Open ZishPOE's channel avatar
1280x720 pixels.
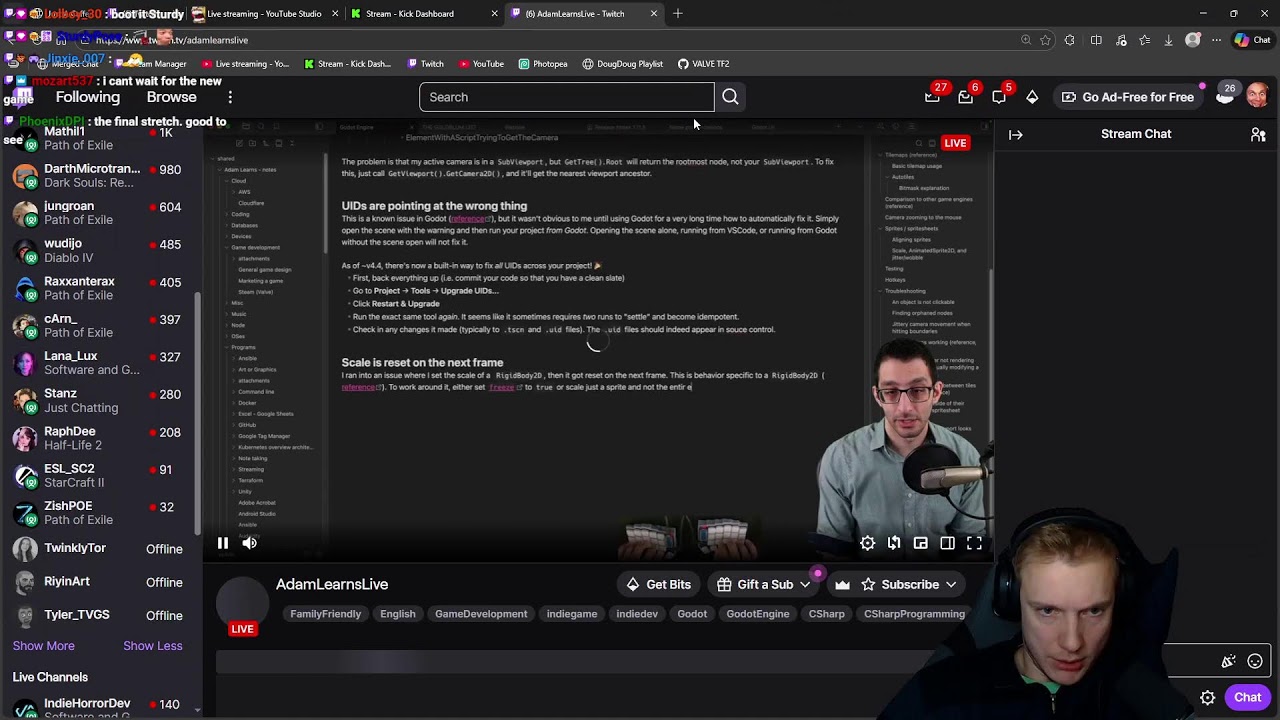26,513
